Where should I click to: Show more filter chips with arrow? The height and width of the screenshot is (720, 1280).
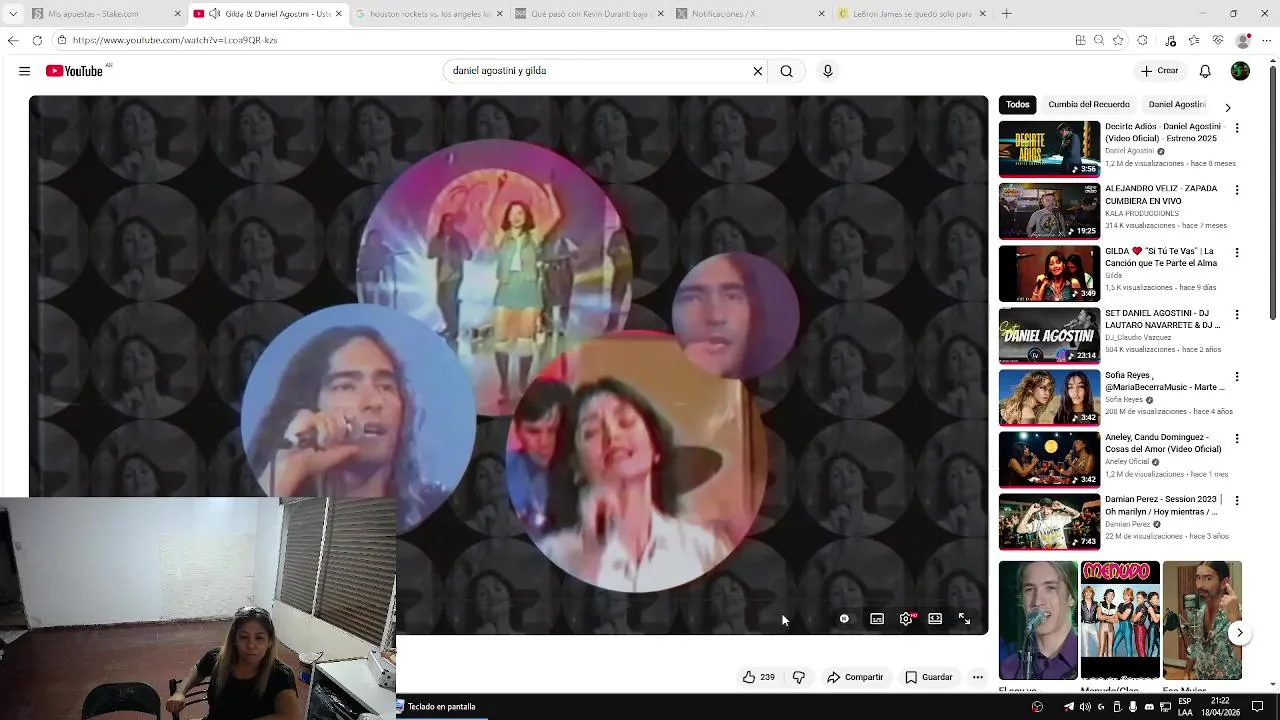[1228, 107]
